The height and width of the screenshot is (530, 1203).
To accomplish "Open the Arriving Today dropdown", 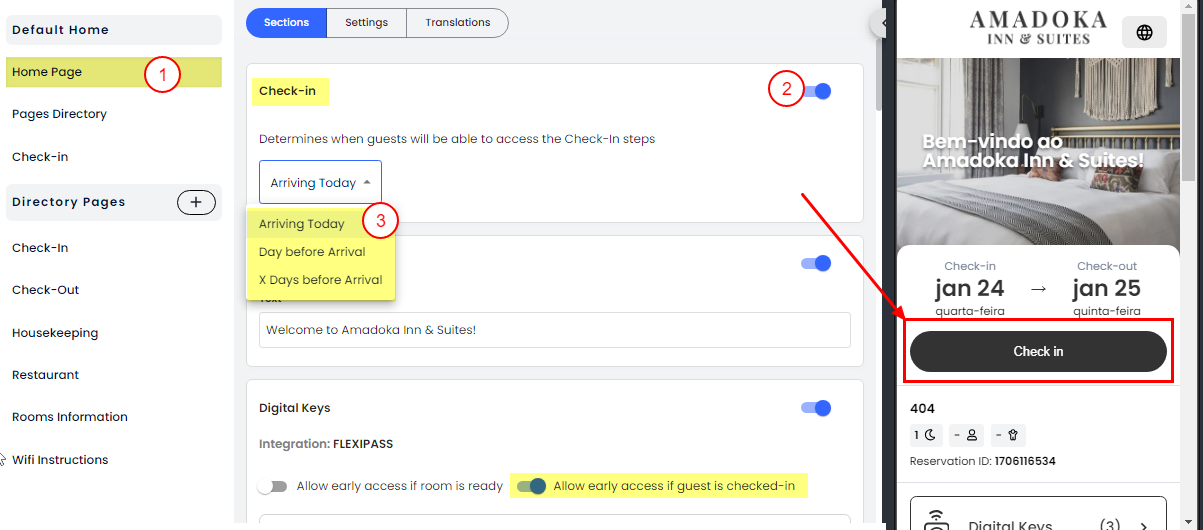I will pyautogui.click(x=320, y=183).
